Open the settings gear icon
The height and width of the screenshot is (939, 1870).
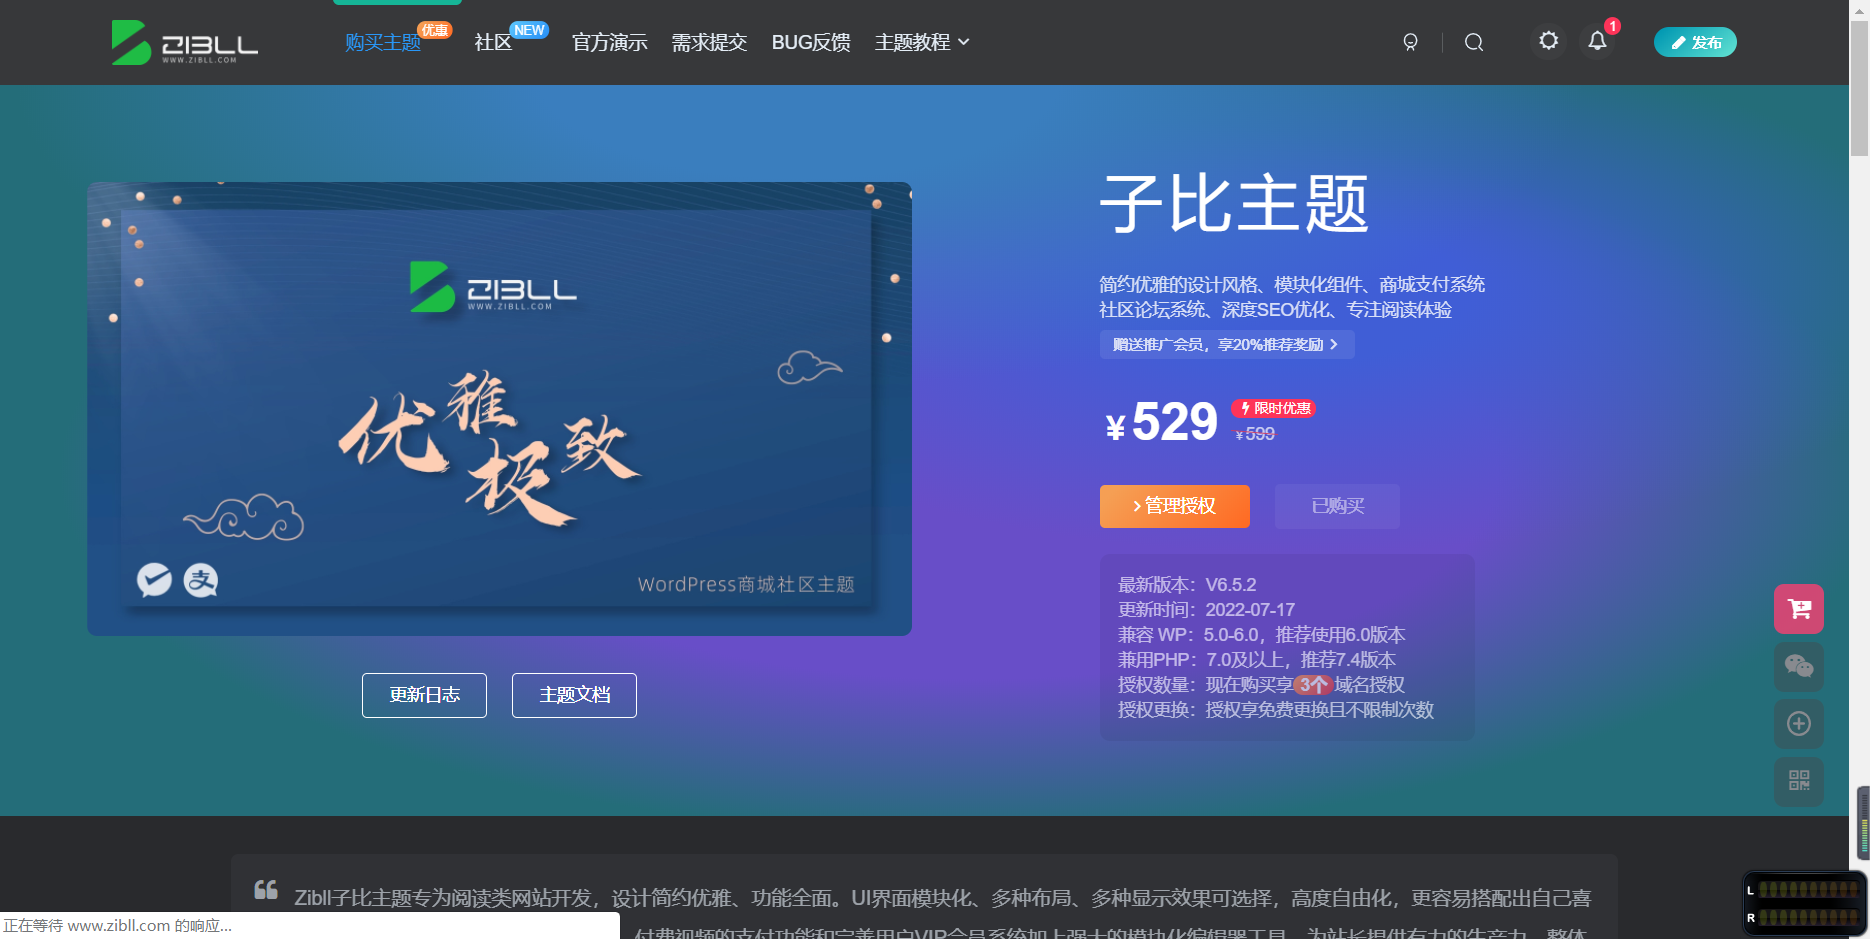1548,41
